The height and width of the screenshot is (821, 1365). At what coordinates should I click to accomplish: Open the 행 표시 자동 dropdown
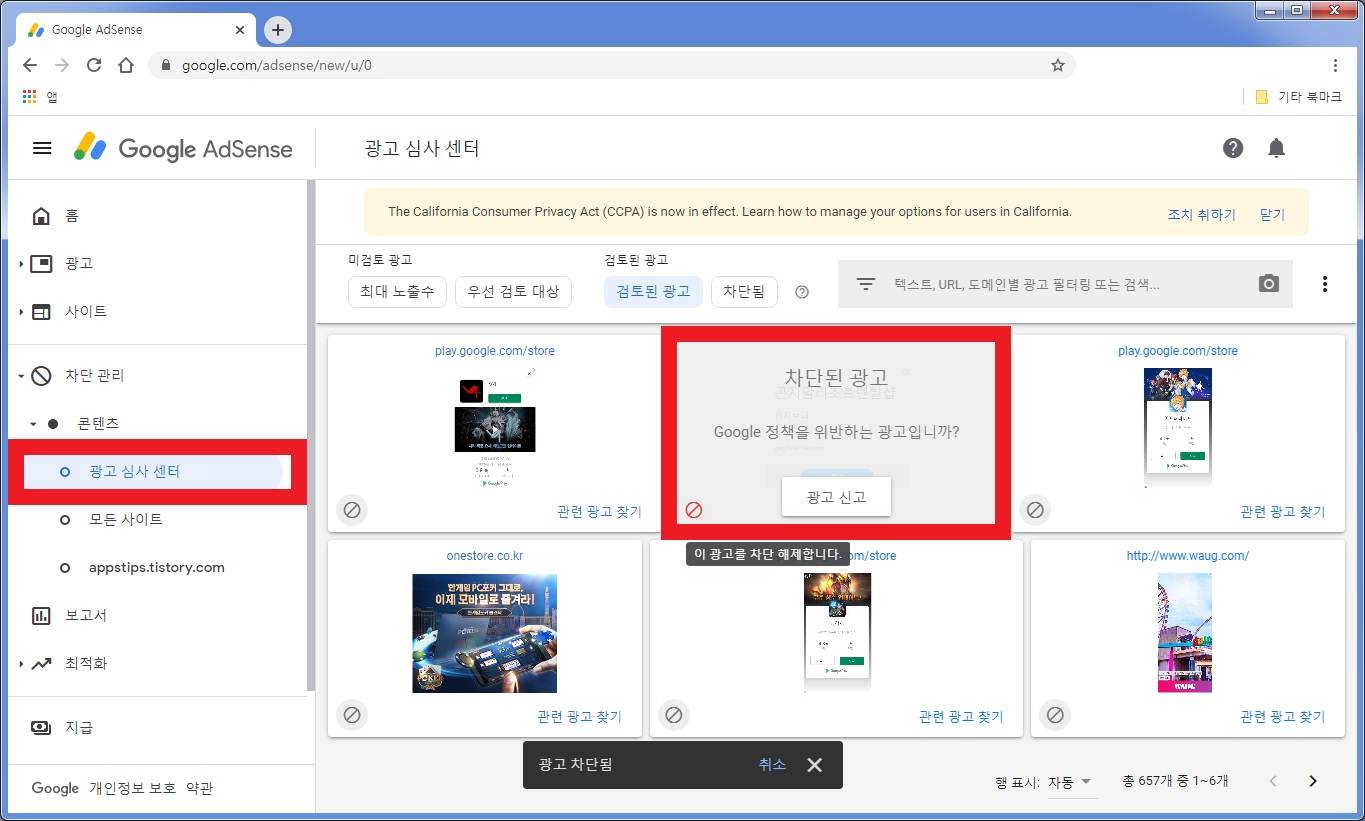click(x=1070, y=782)
